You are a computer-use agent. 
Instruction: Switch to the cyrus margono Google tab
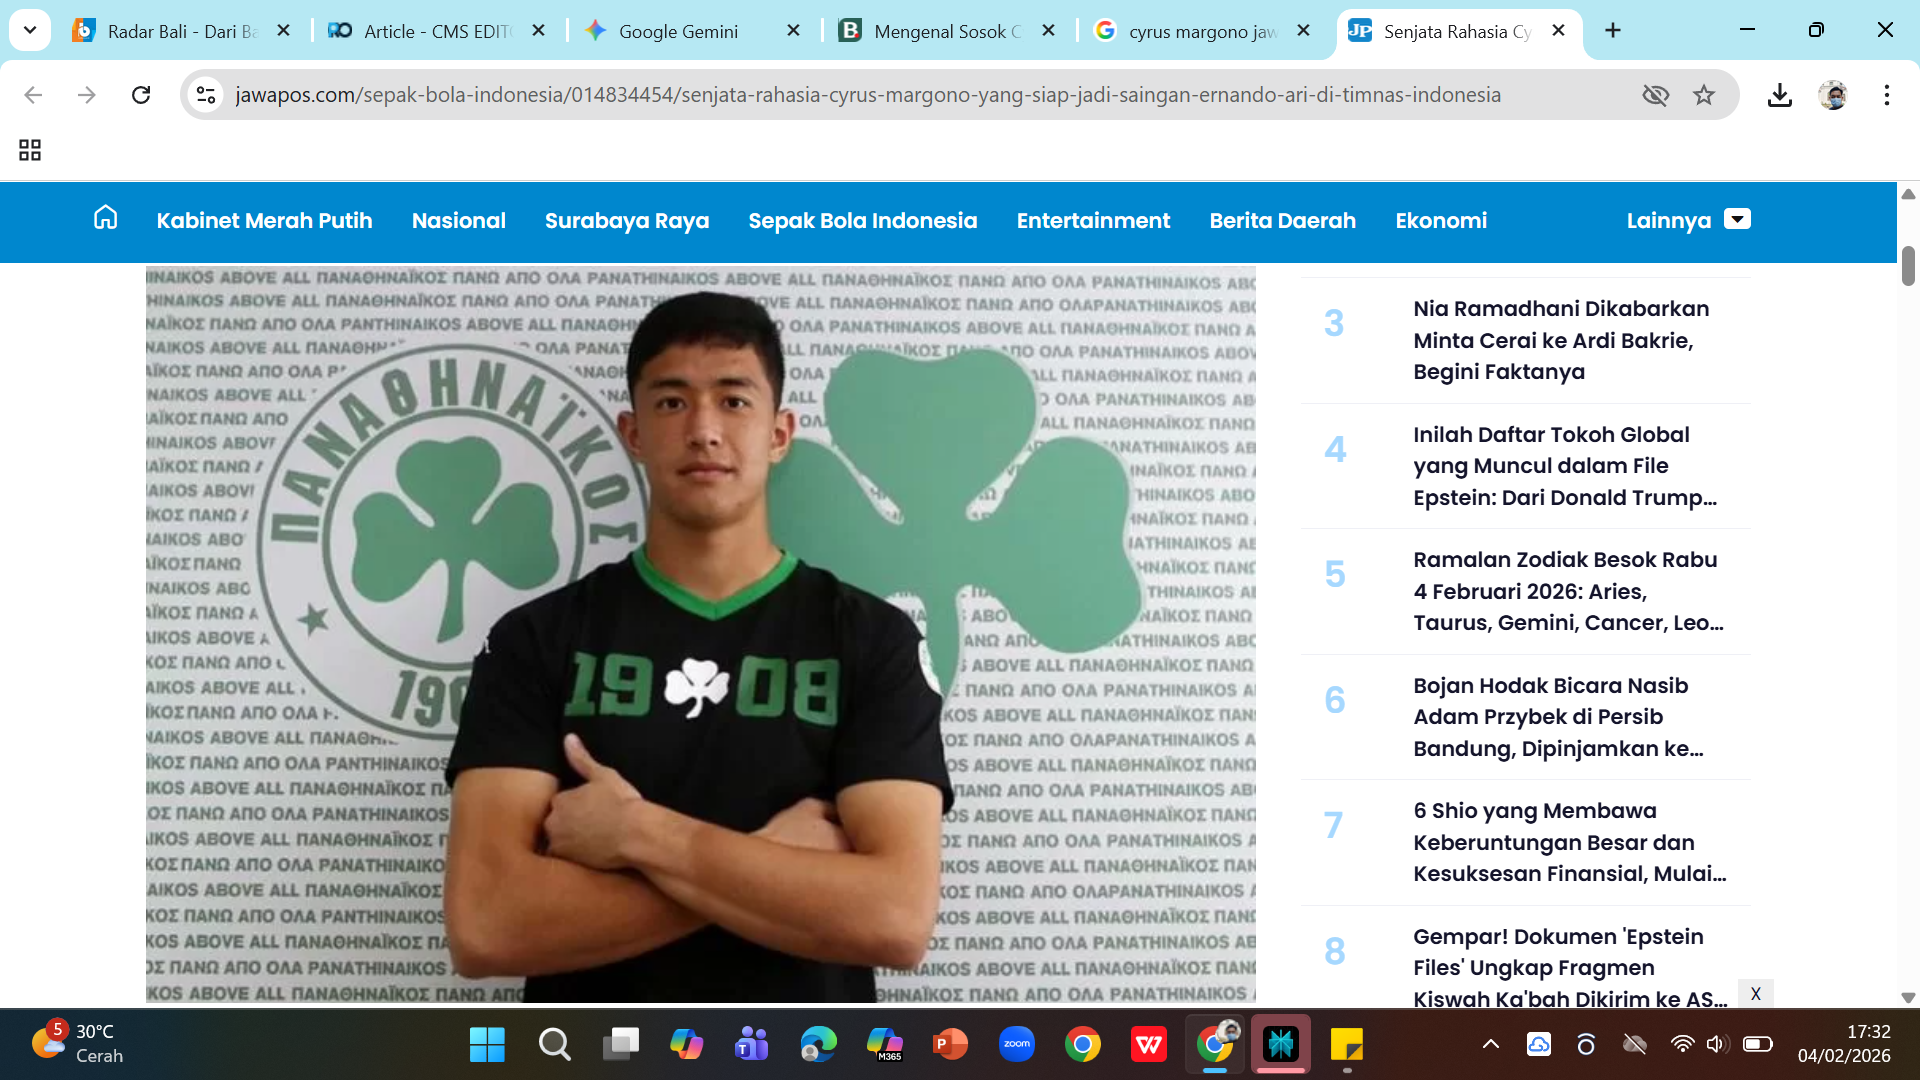click(1202, 31)
